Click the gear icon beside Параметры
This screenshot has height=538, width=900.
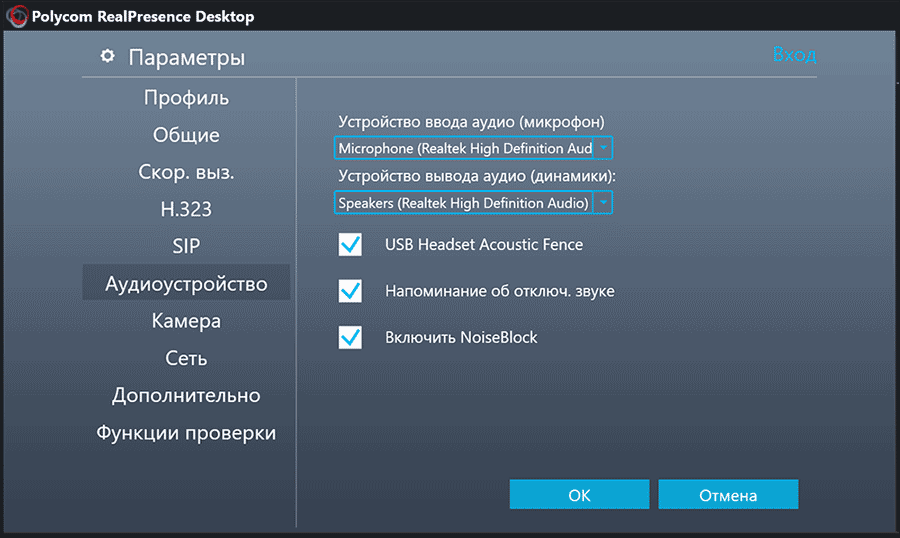point(107,56)
